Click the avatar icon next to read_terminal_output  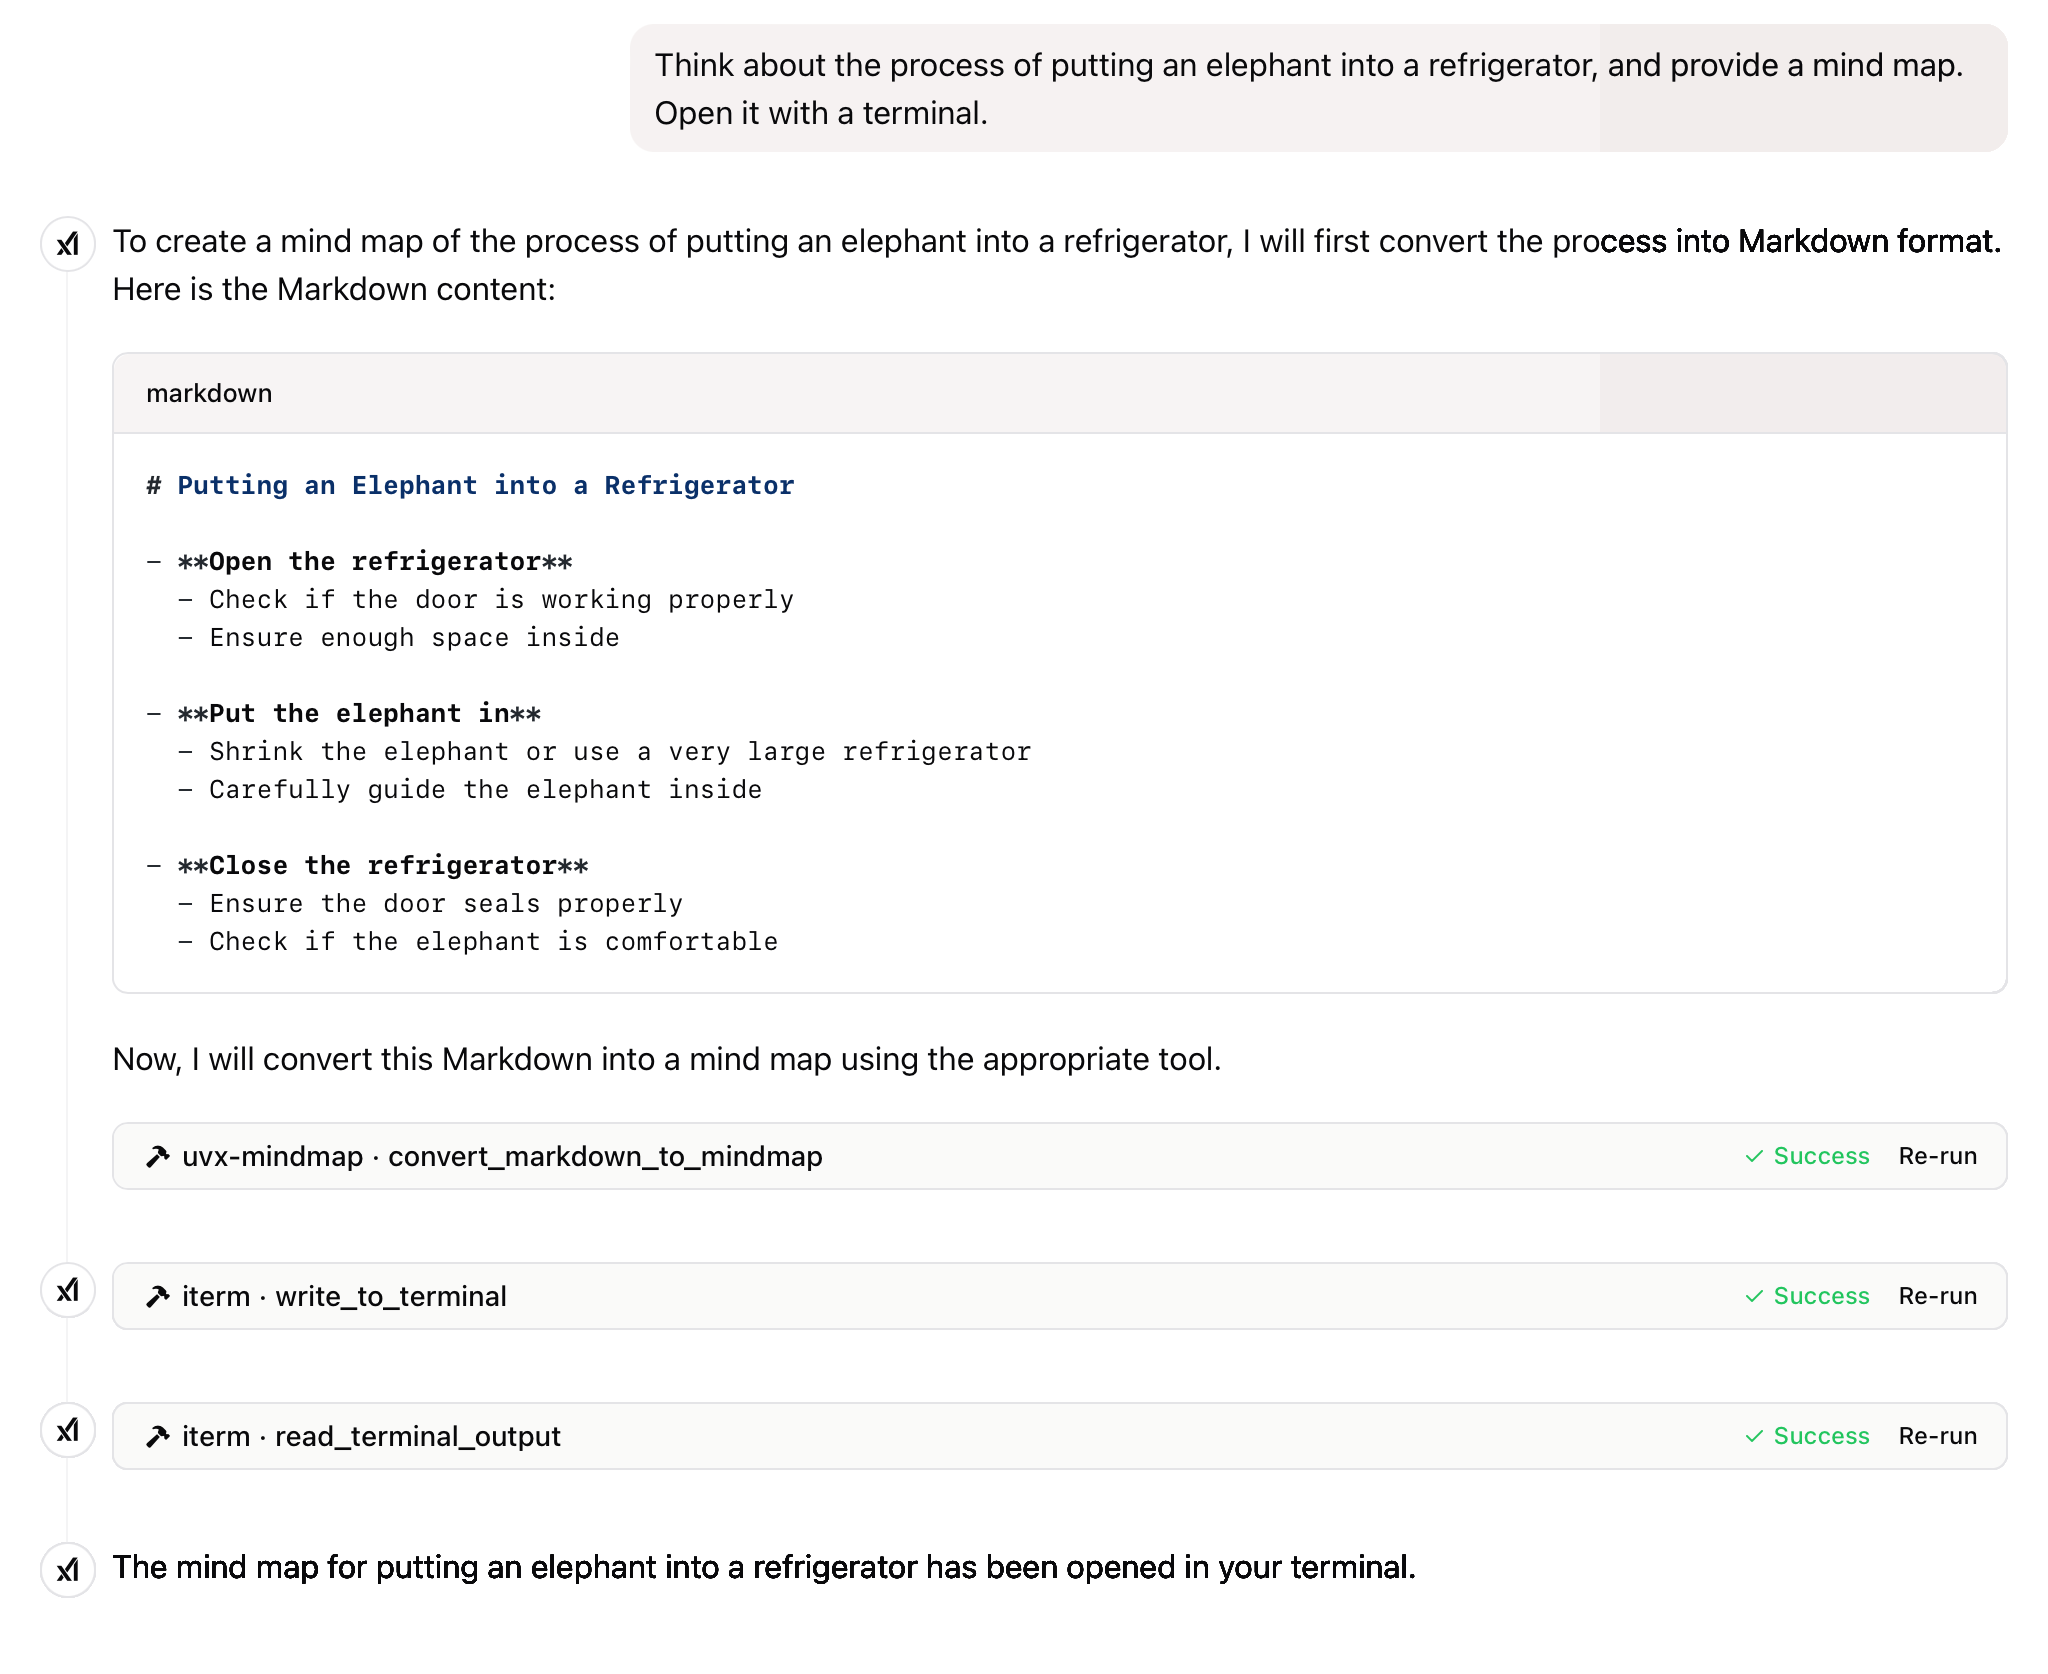68,1430
